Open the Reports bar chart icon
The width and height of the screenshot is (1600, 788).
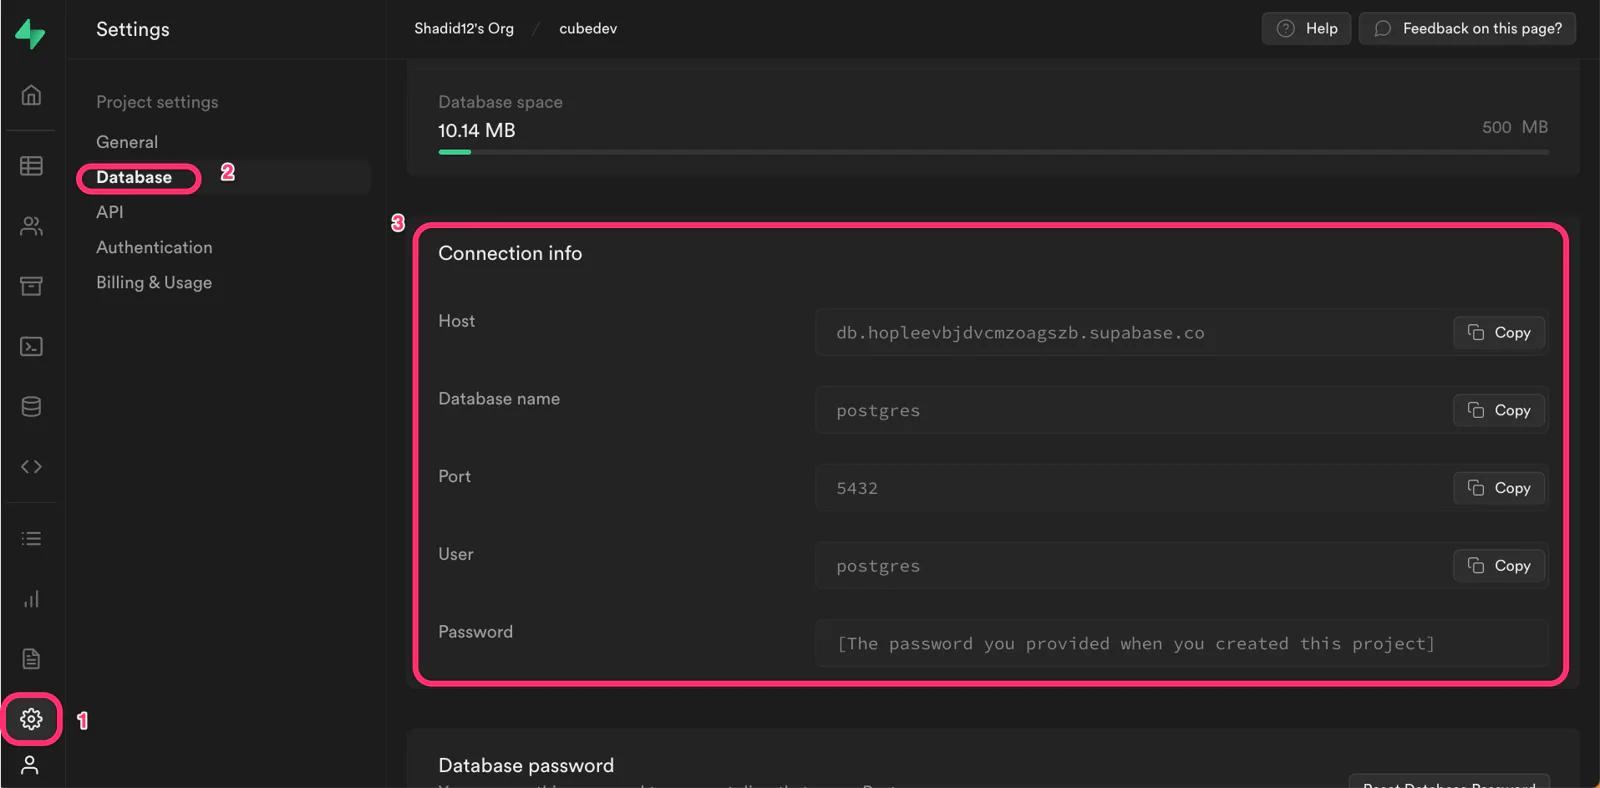click(x=31, y=598)
